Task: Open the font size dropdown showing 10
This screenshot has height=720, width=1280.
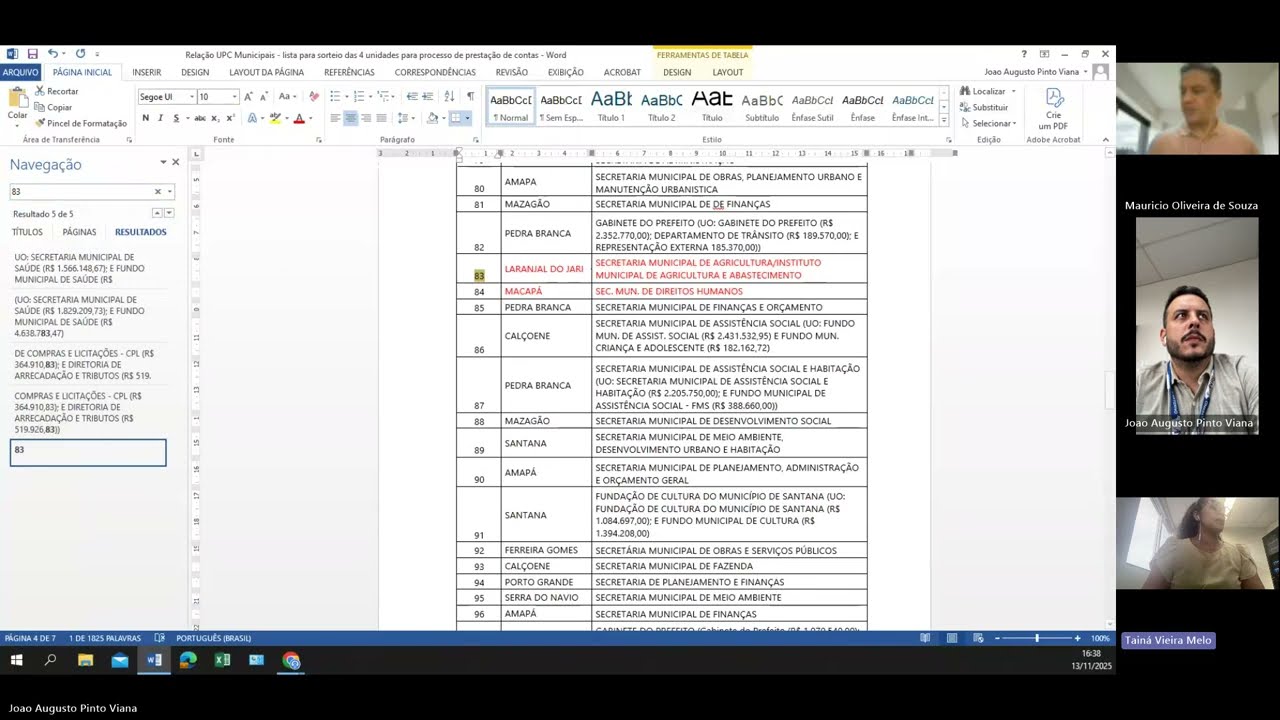Action: click(235, 97)
